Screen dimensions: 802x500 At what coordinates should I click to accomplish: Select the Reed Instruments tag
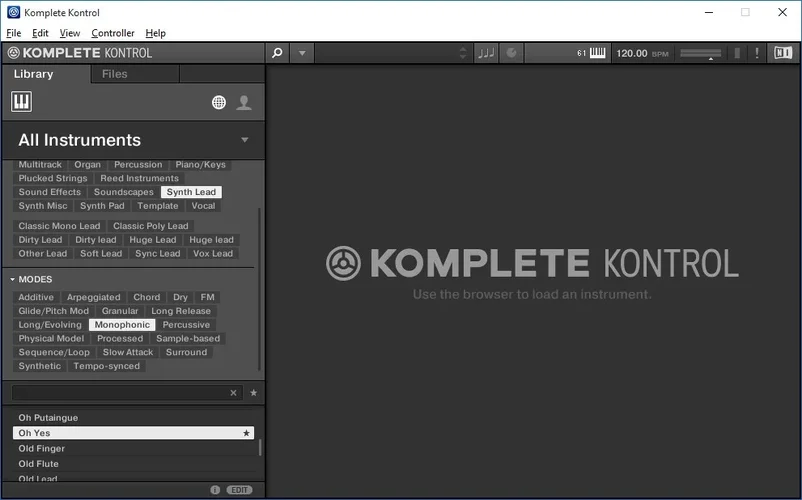click(x=140, y=178)
